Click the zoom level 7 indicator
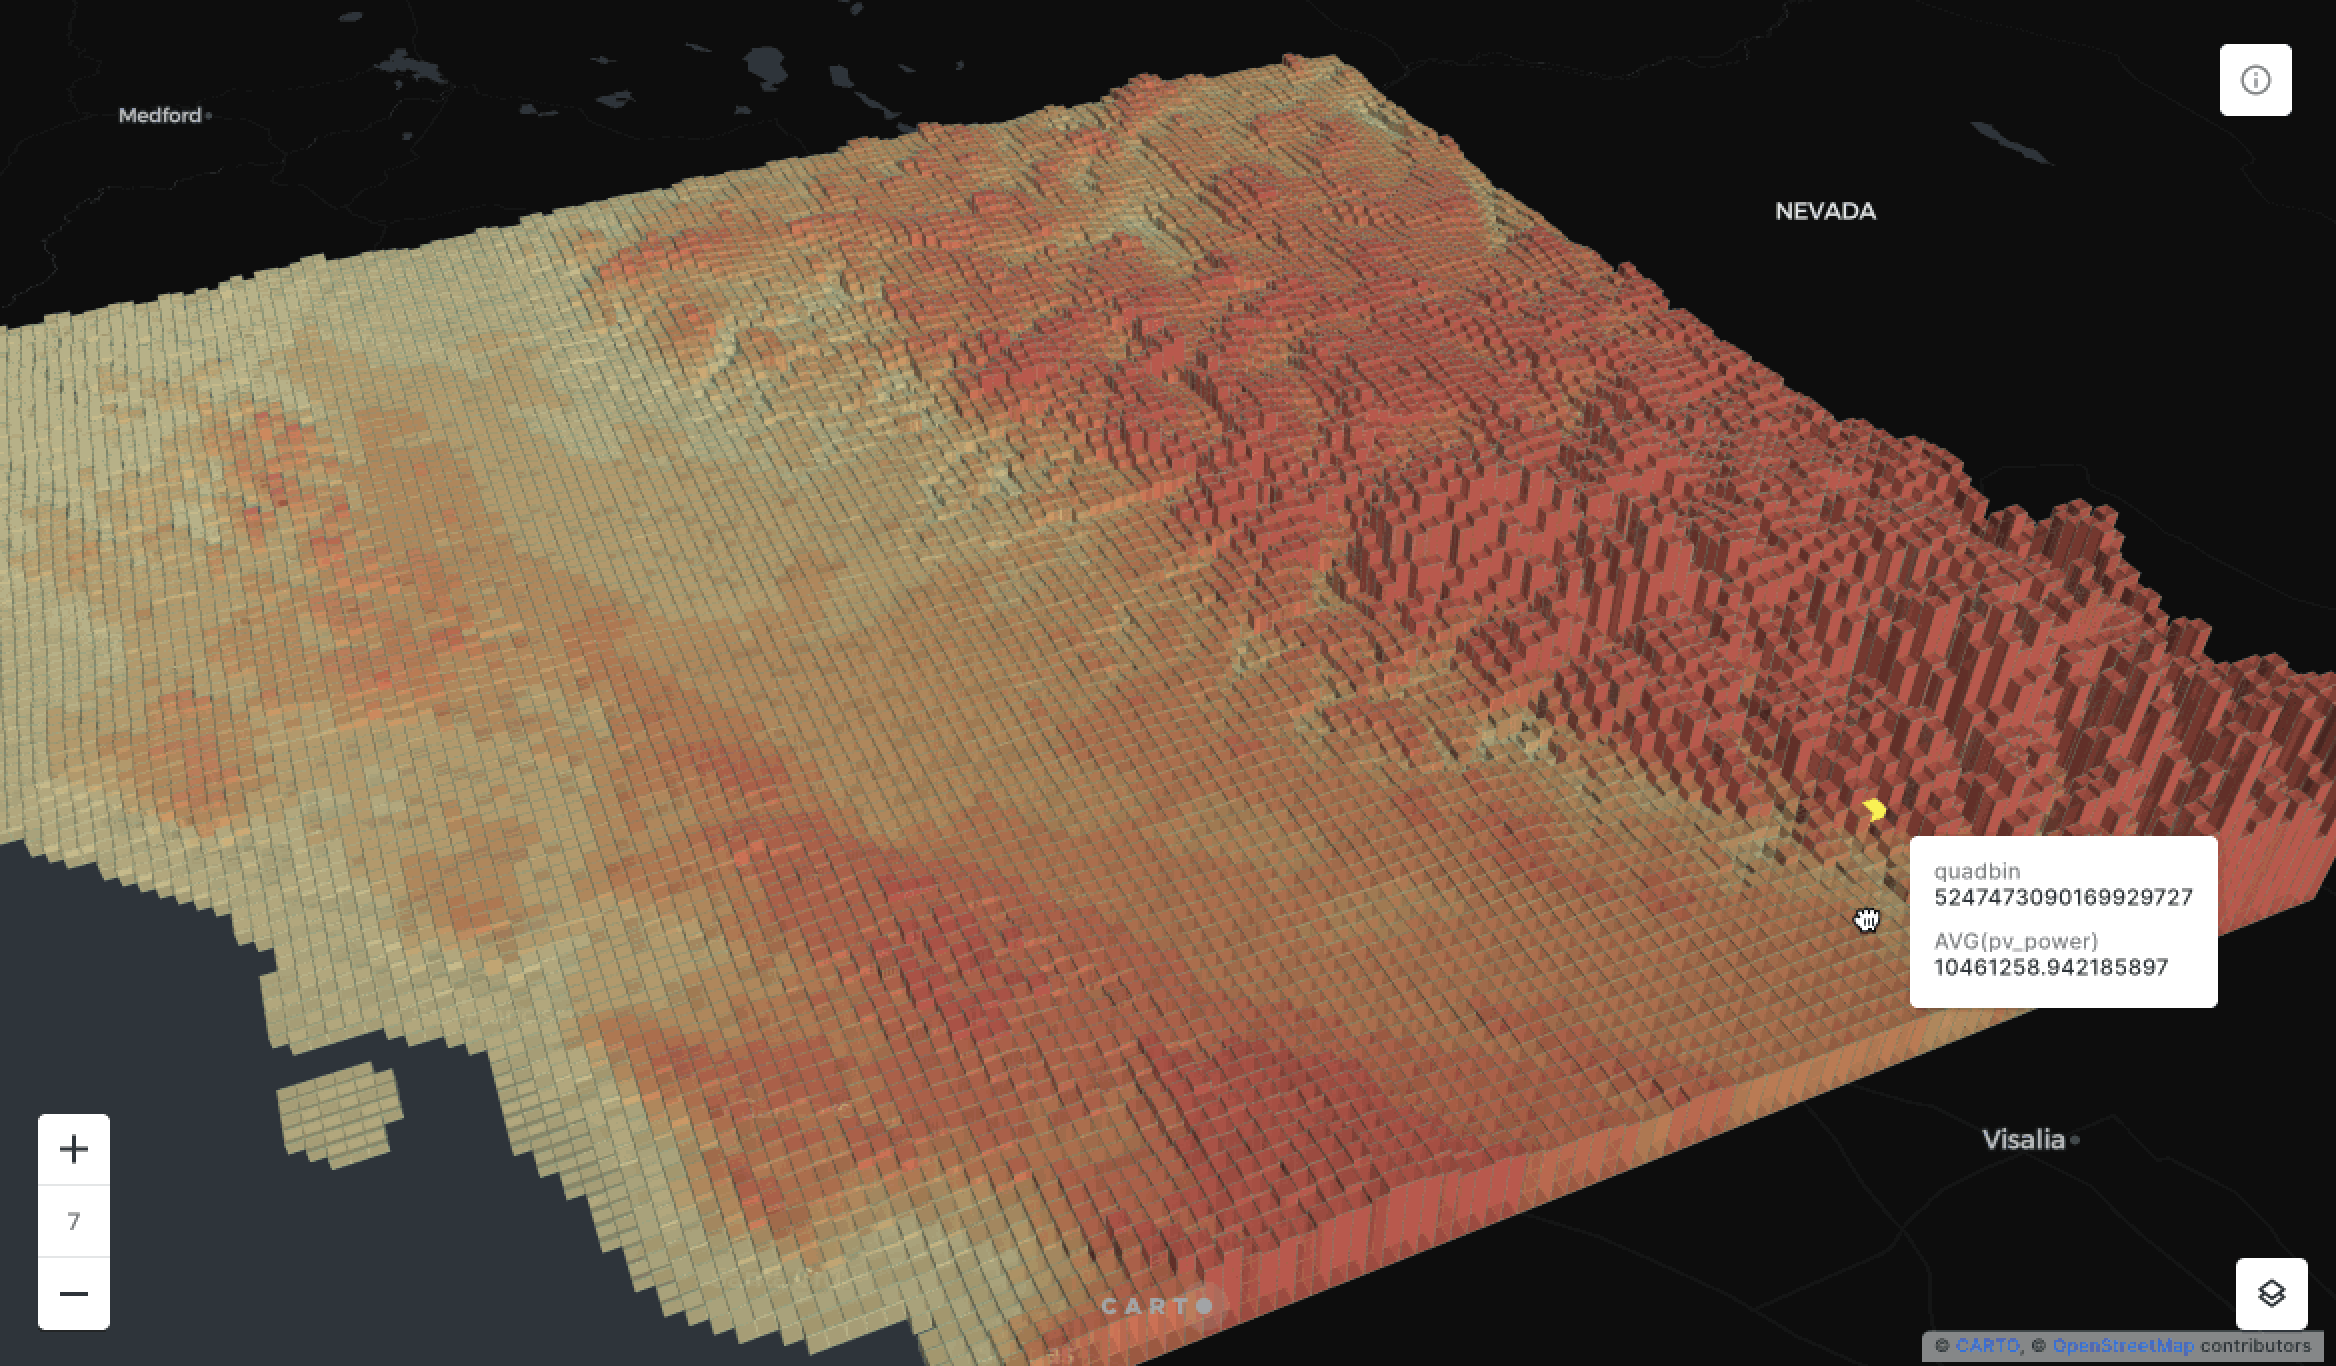This screenshot has height=1366, width=2336. 74,1221
